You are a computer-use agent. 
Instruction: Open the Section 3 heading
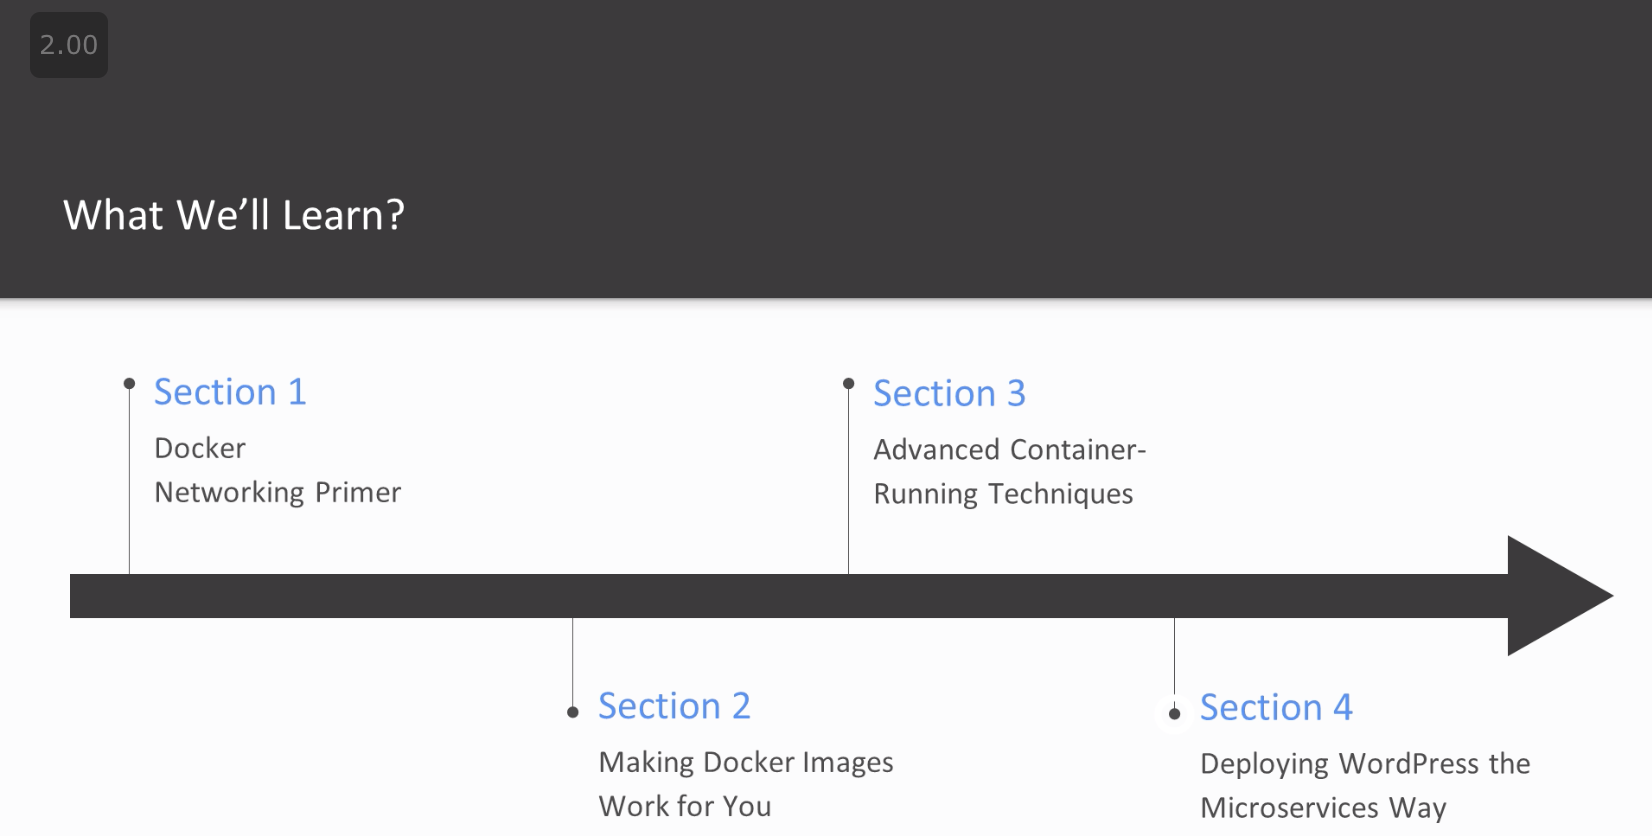tap(949, 394)
